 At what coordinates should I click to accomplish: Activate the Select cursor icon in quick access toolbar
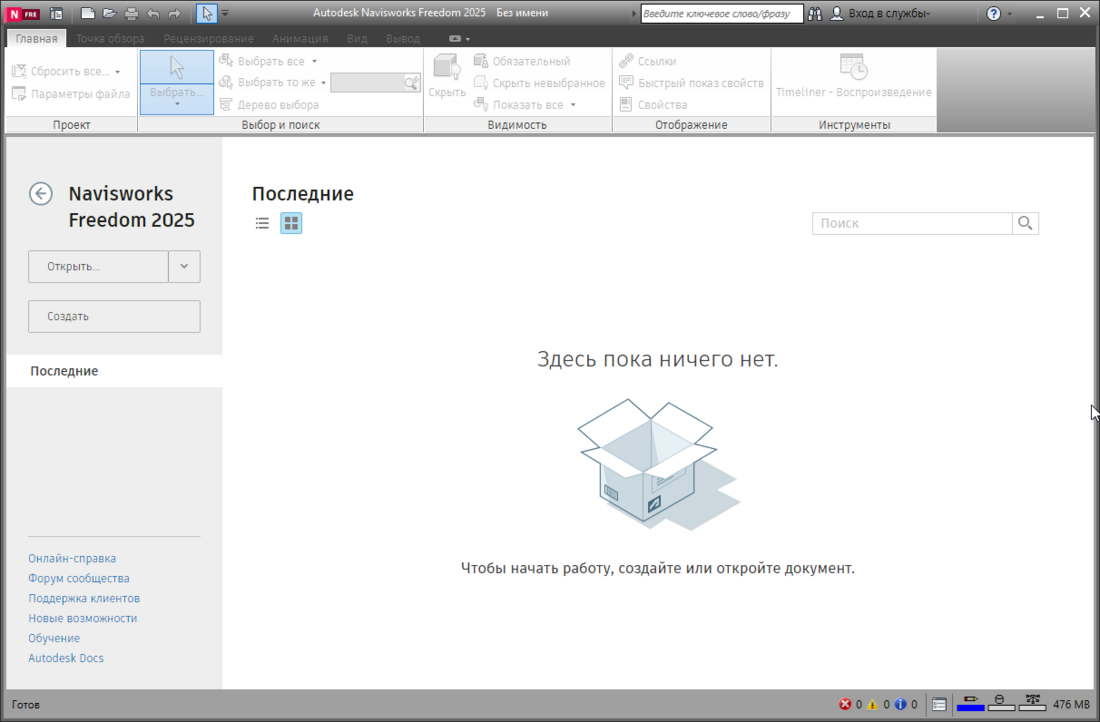click(x=207, y=13)
